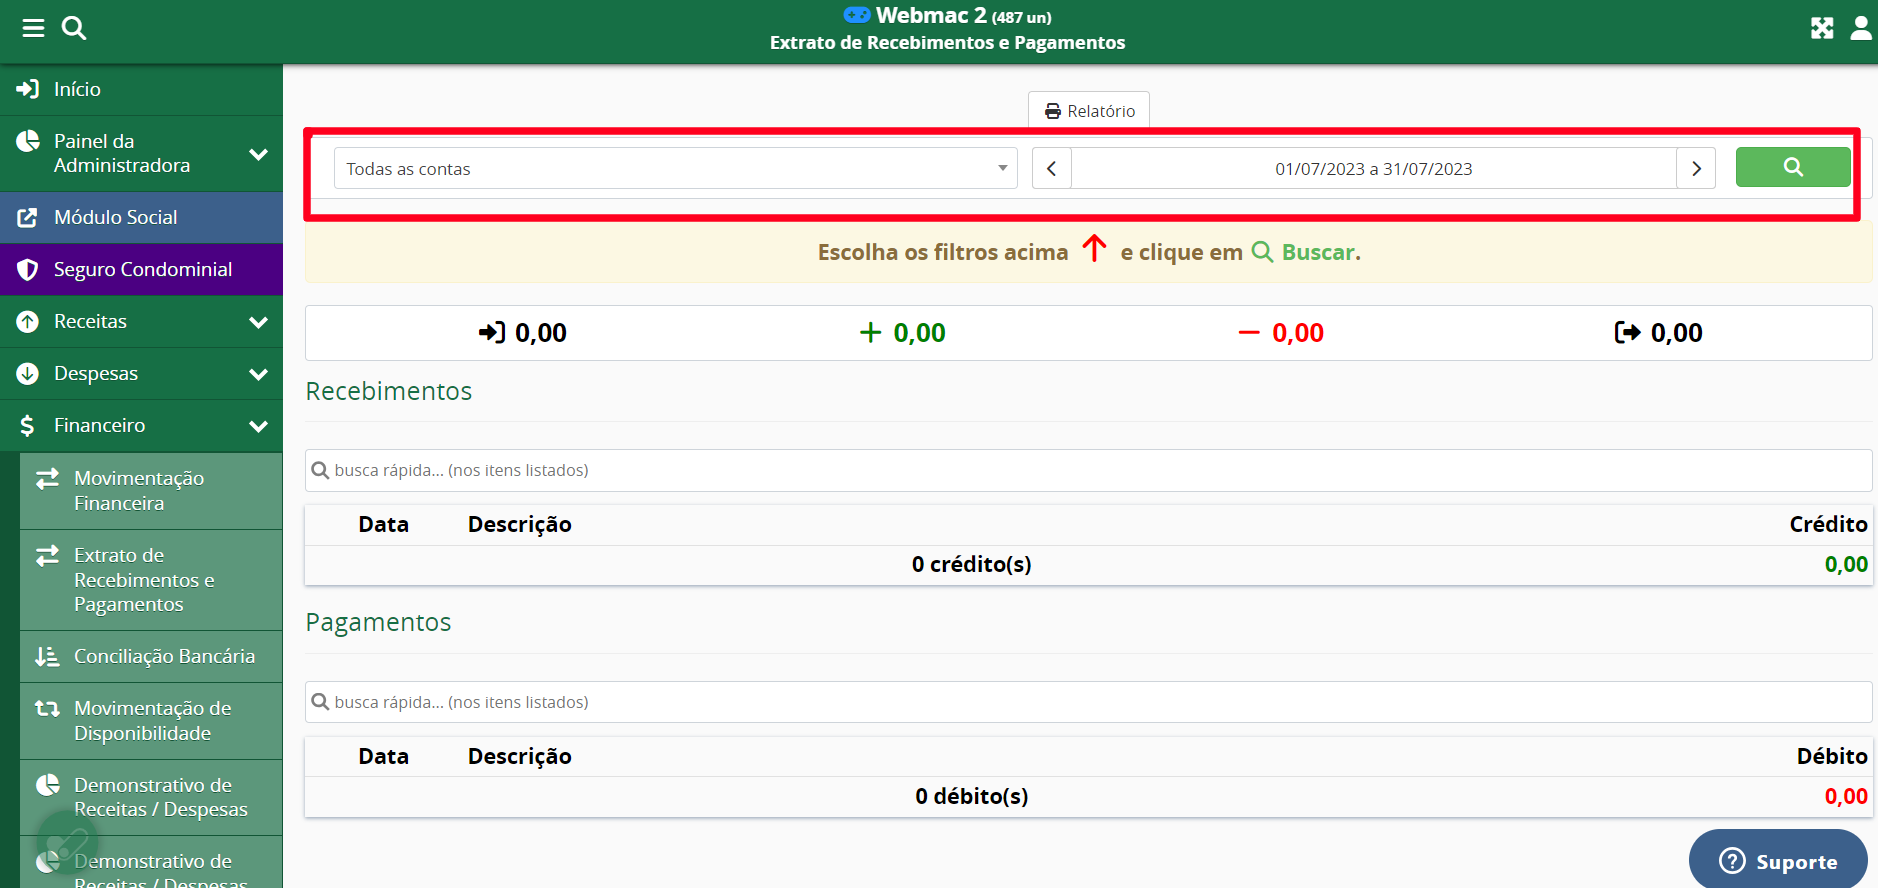
Task: Collapse the Financeiro submenu chevron
Action: click(259, 426)
